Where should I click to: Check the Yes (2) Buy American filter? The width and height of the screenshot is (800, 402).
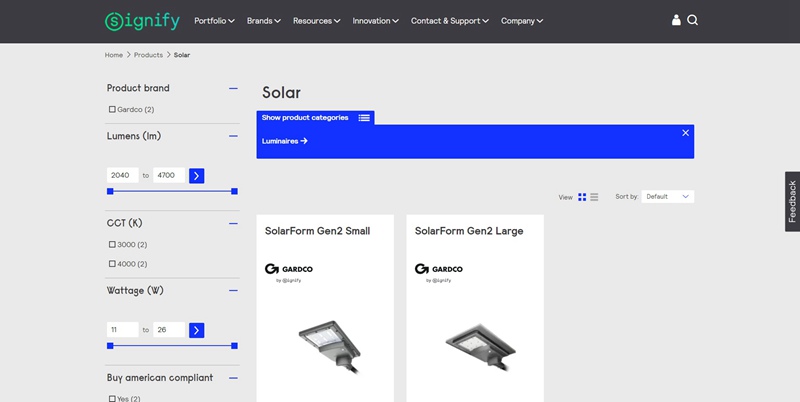tap(112, 398)
